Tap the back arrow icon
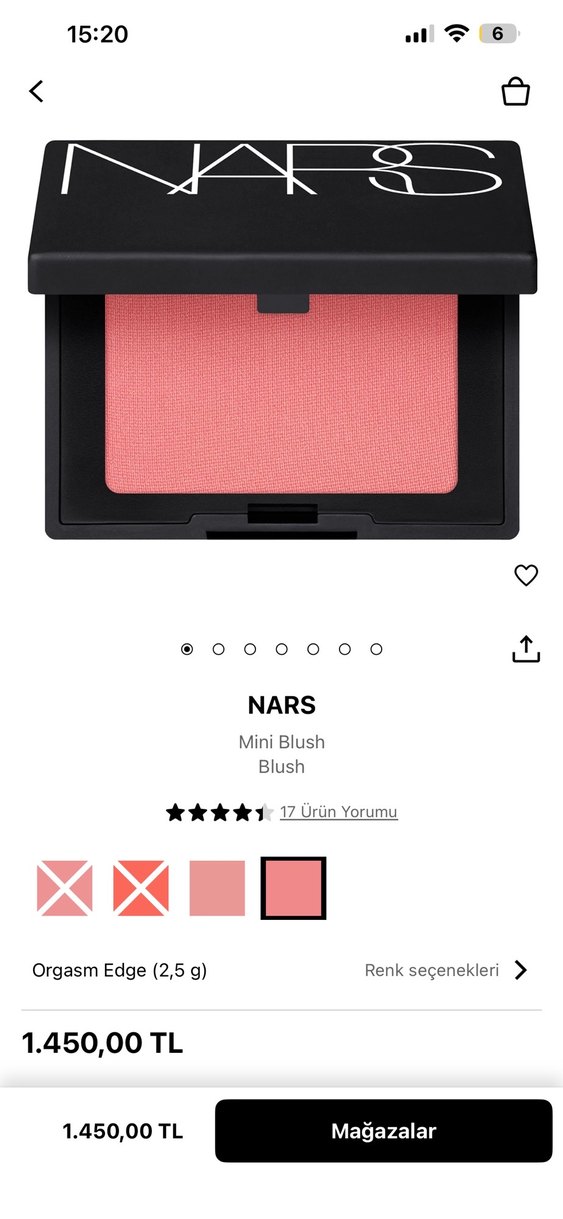This screenshot has width=563, height=1219. (x=36, y=91)
